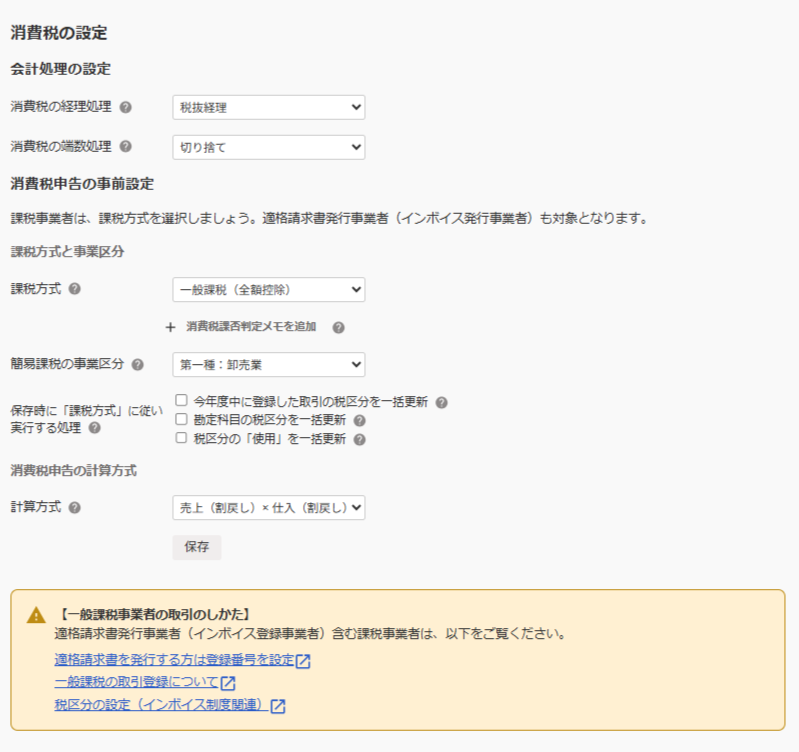Click the 保存 button
799x752 pixels.
click(x=196, y=547)
